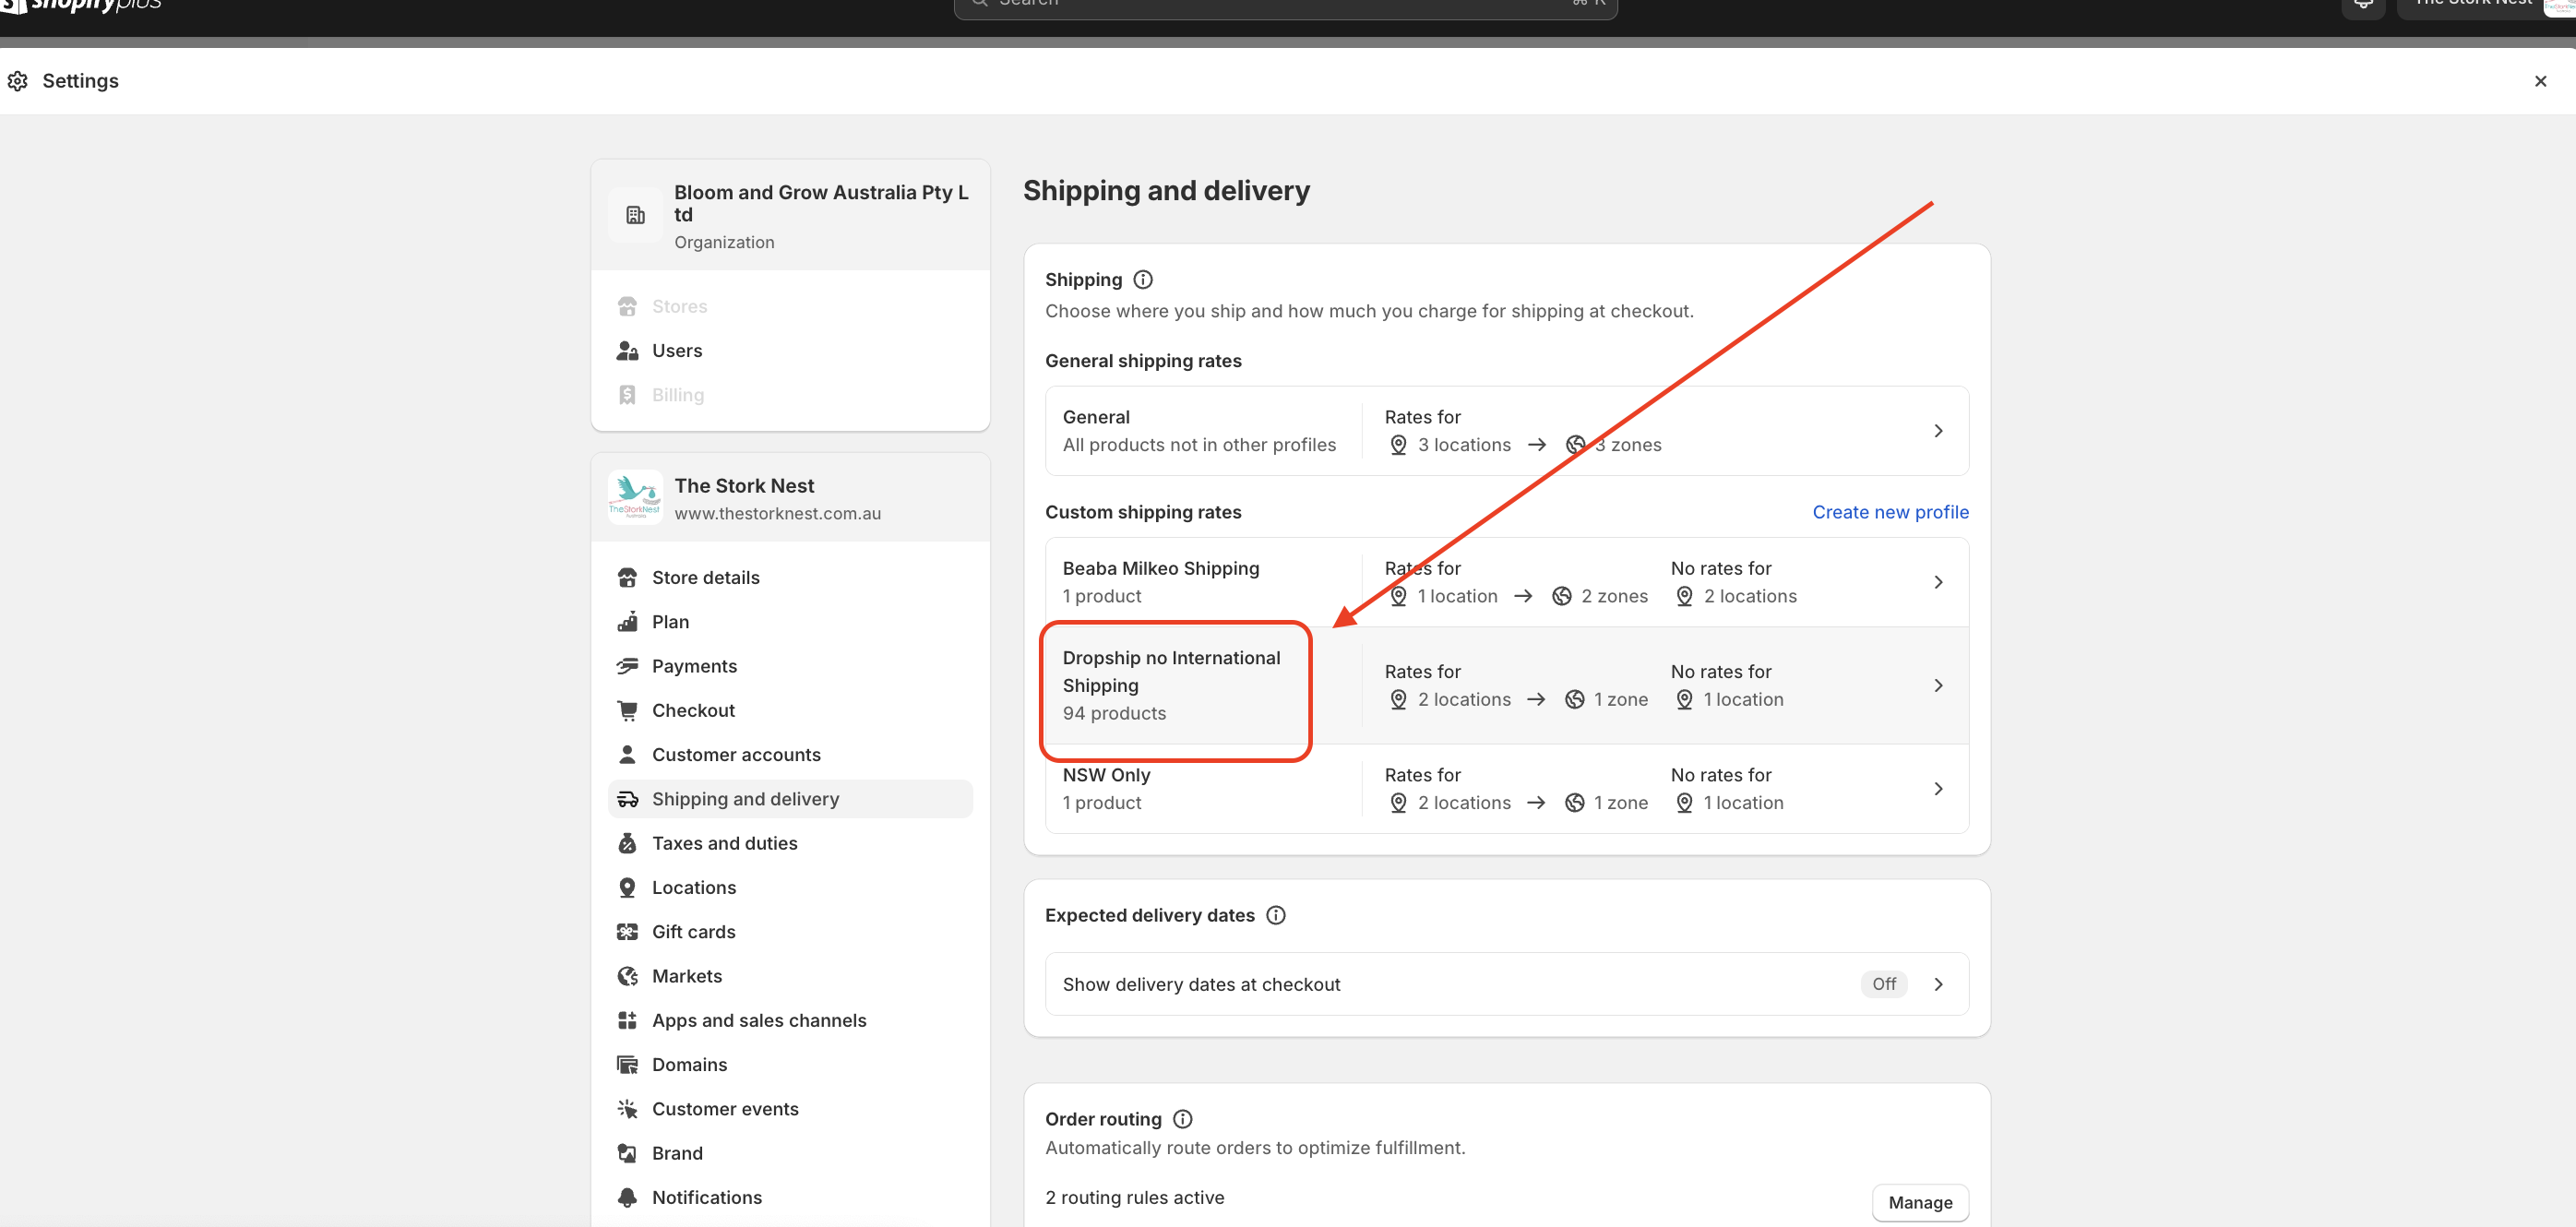Click the 3 zones globe icon in General row

[1575, 445]
